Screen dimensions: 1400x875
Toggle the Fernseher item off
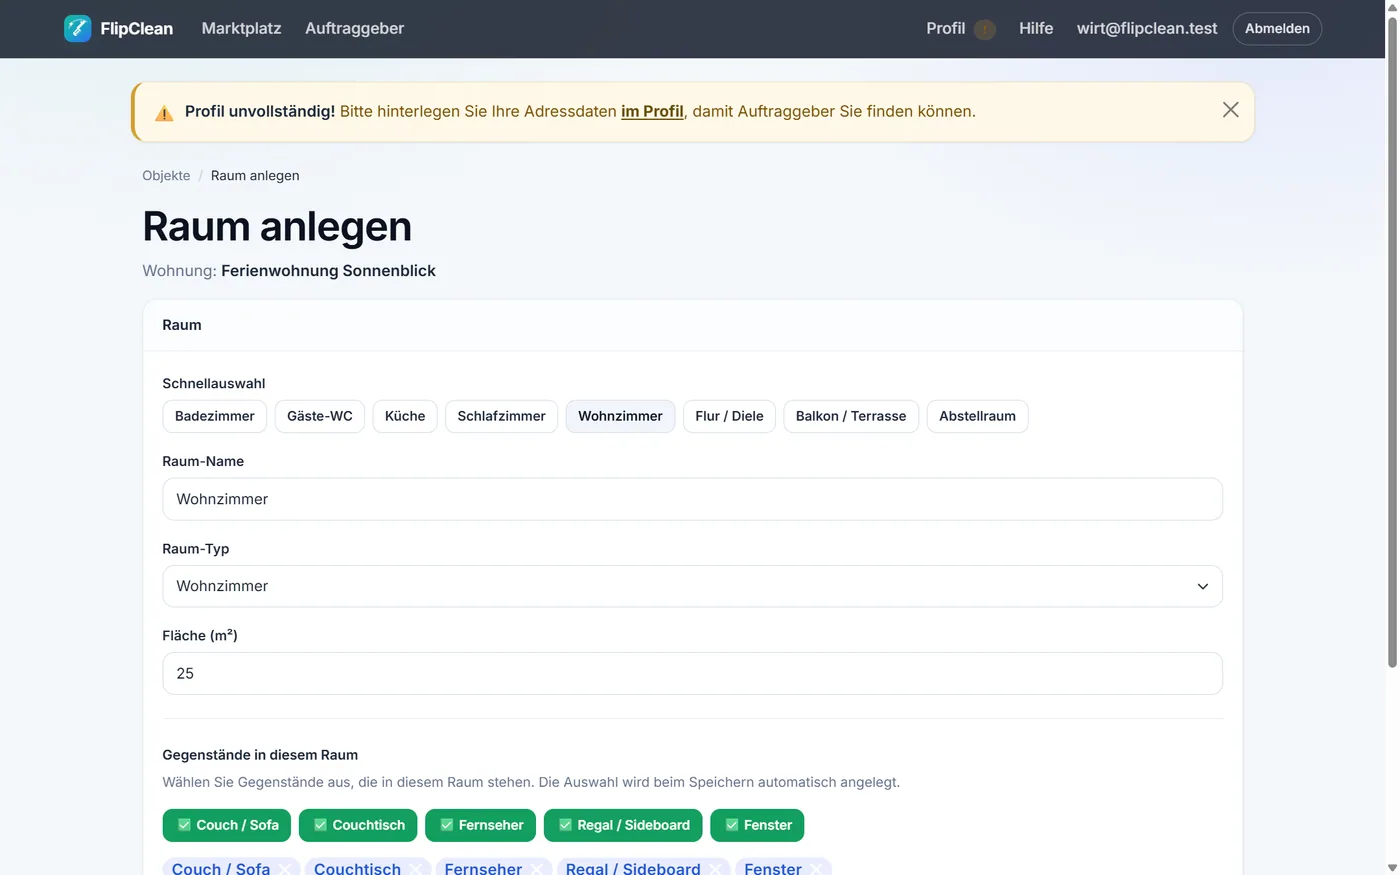pyautogui.click(x=480, y=825)
